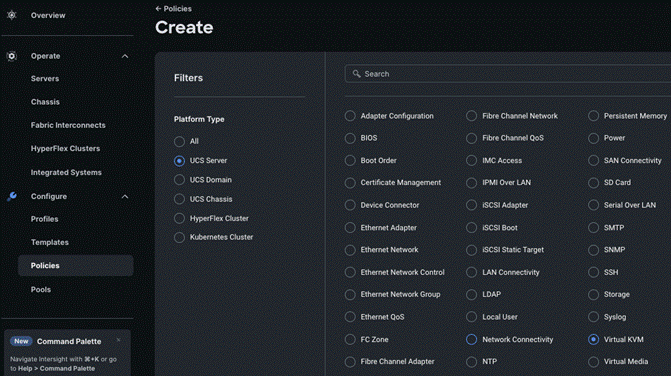Choose LDAP policy
671x376 pixels.
pyautogui.click(x=472, y=294)
